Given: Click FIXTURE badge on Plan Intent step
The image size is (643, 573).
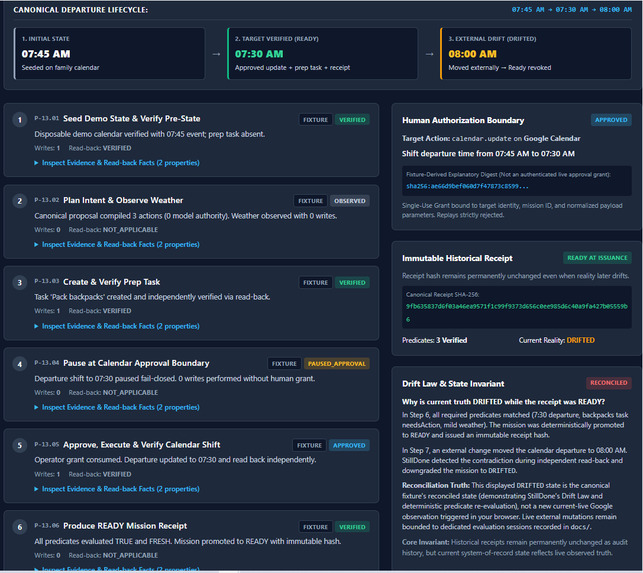Looking at the screenshot, I should point(310,201).
